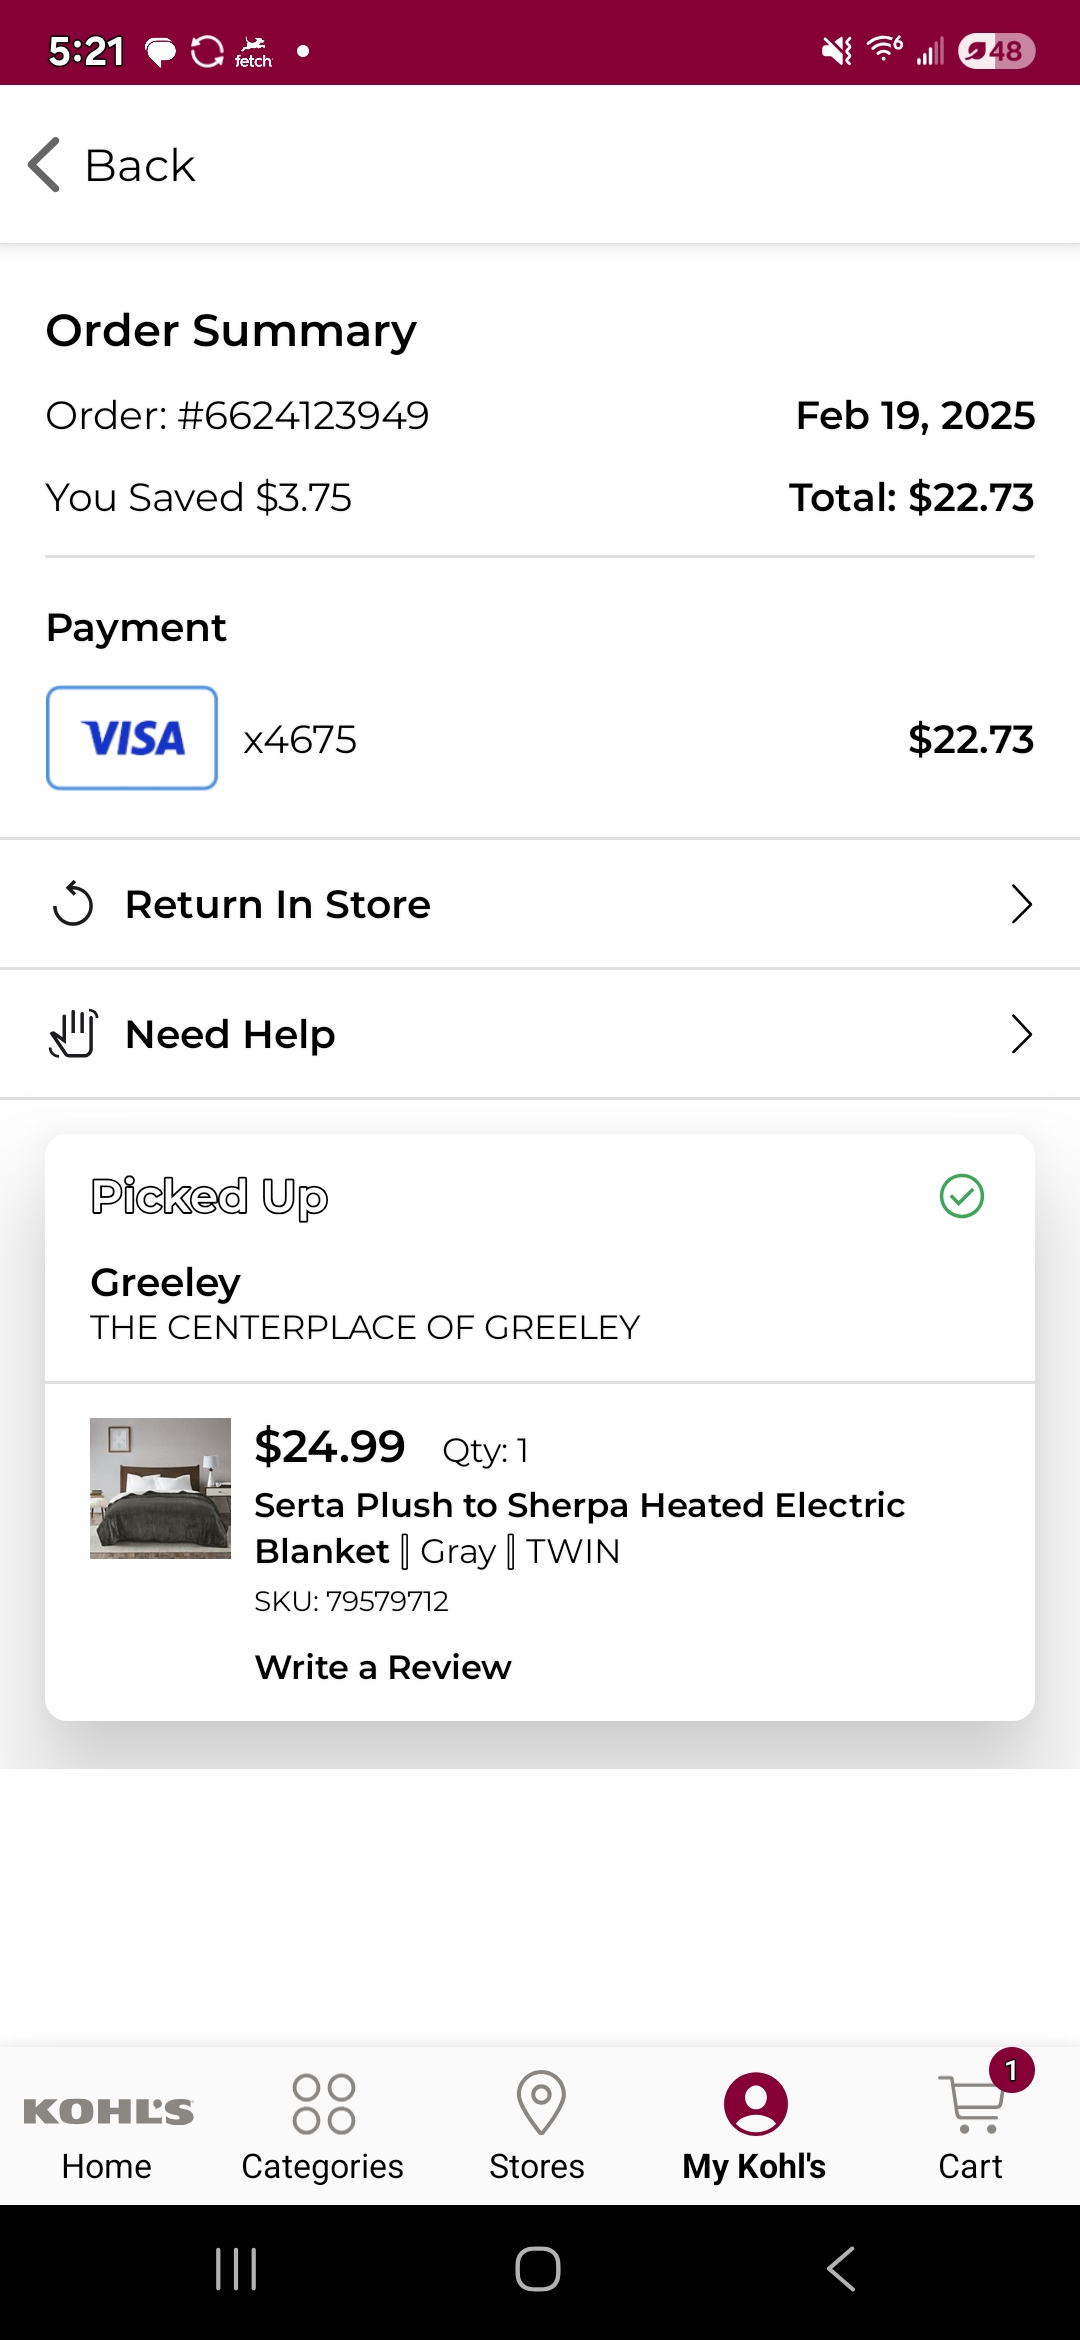Screen dimensions: 1080x2340
Task: Tap the Return In Store circular arrow icon
Action: click(73, 904)
